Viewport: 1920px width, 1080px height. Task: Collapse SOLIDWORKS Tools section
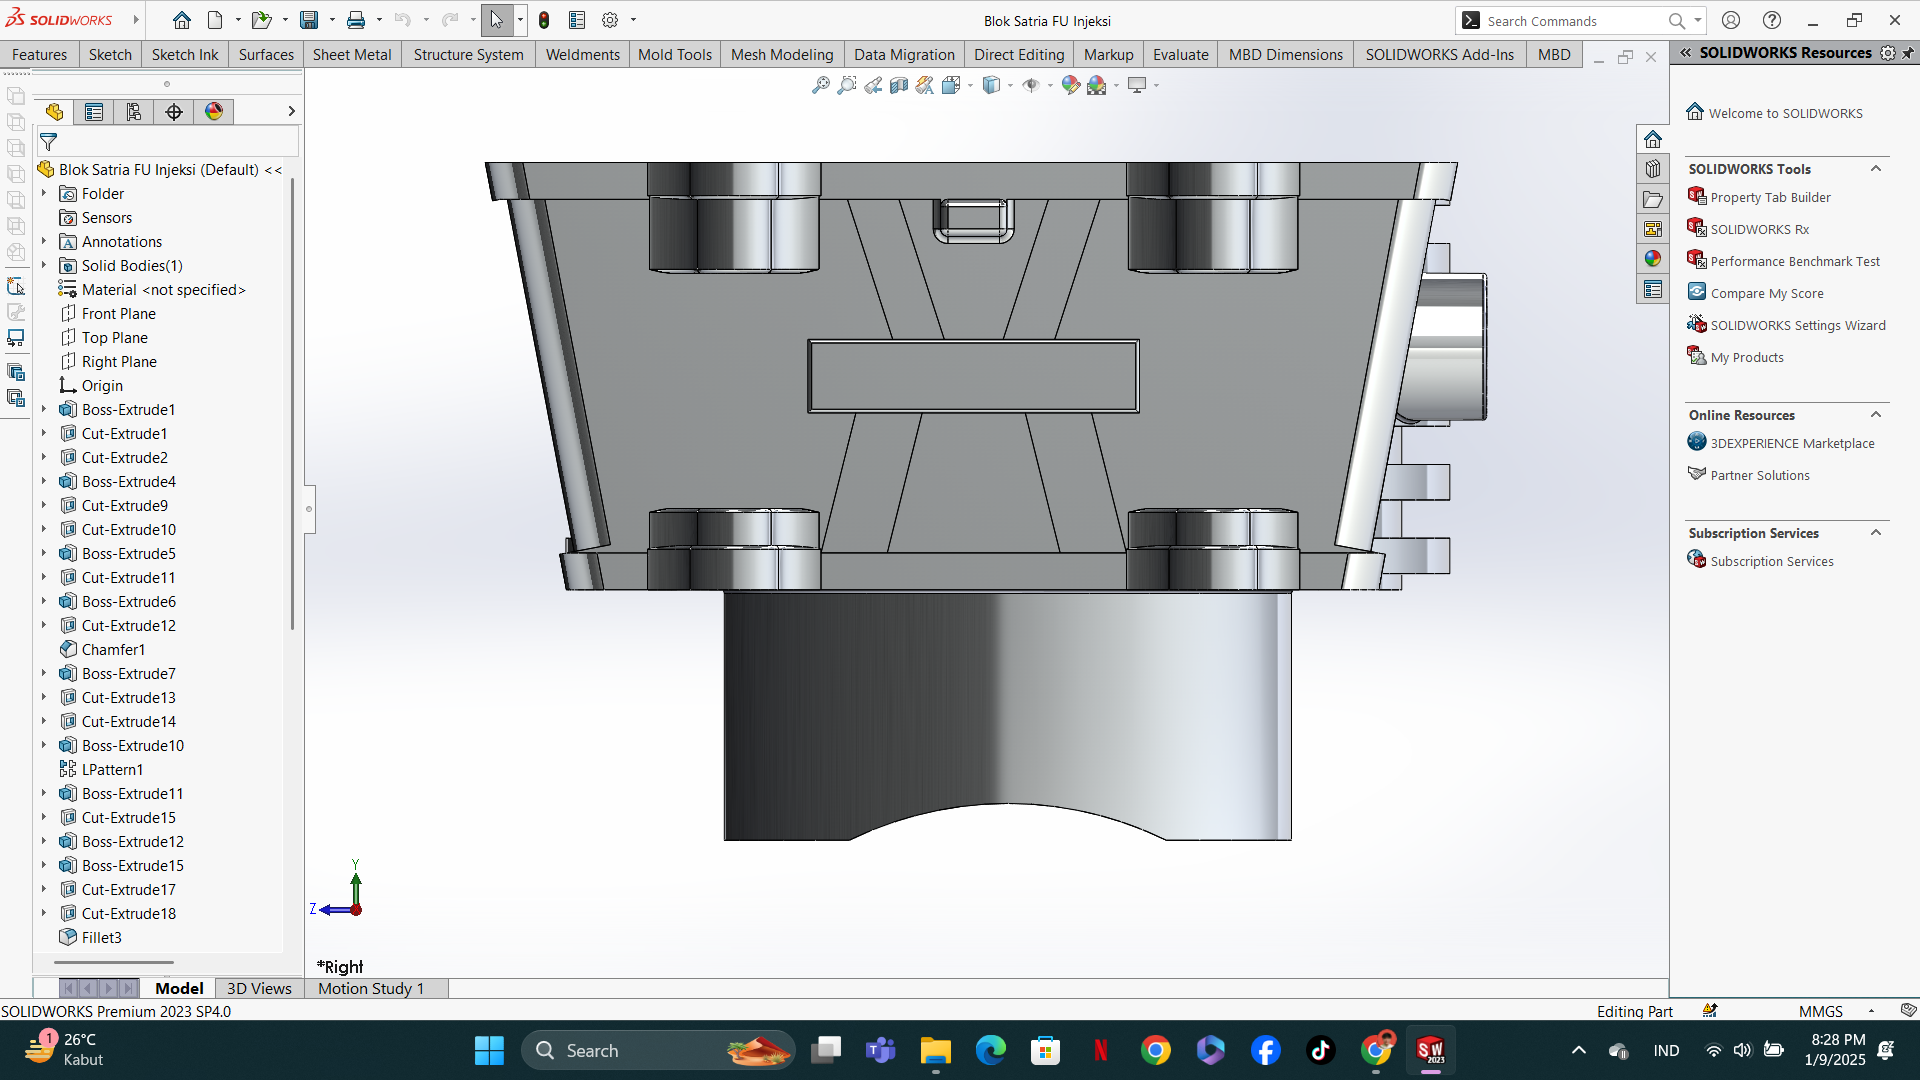1876,169
